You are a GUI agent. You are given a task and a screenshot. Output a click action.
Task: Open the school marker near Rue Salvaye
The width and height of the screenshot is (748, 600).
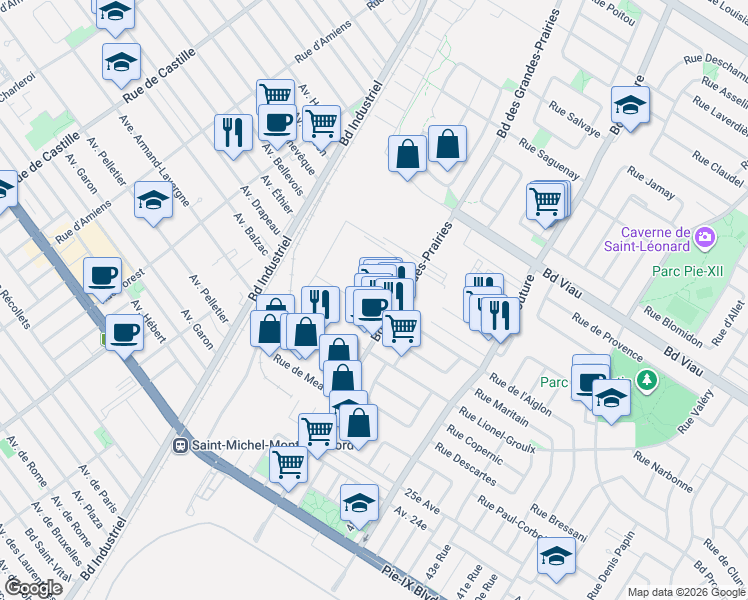[x=630, y=105]
